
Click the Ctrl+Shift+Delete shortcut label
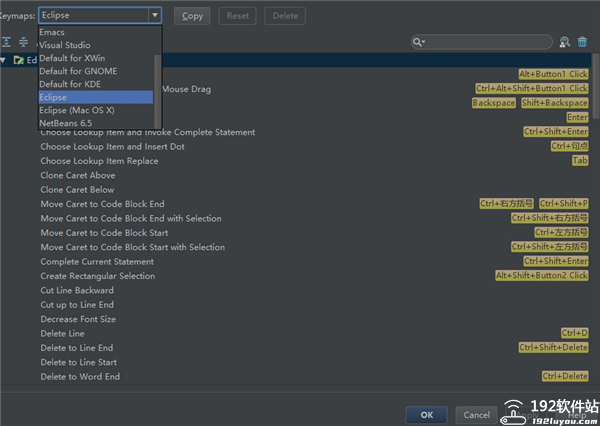click(x=553, y=348)
